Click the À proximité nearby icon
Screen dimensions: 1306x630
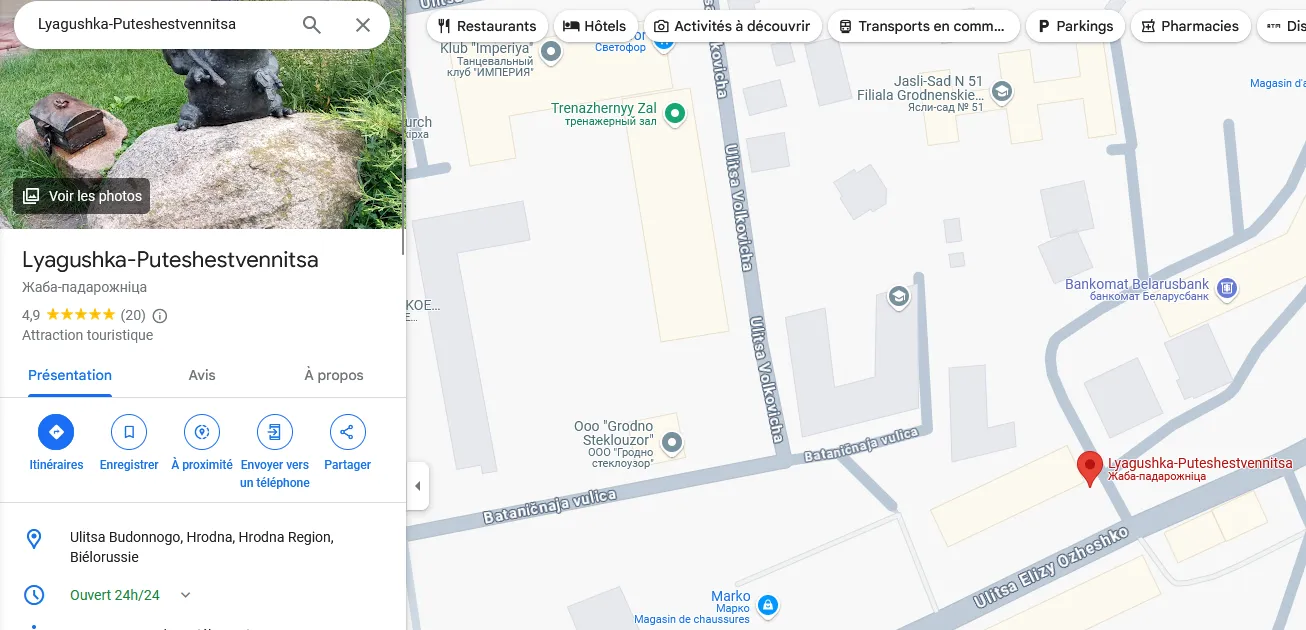click(x=202, y=432)
